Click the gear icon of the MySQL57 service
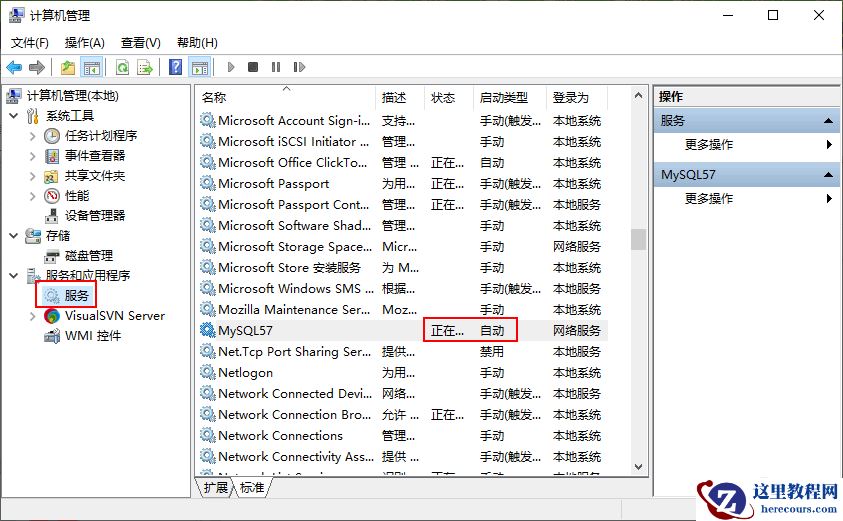 (x=208, y=330)
